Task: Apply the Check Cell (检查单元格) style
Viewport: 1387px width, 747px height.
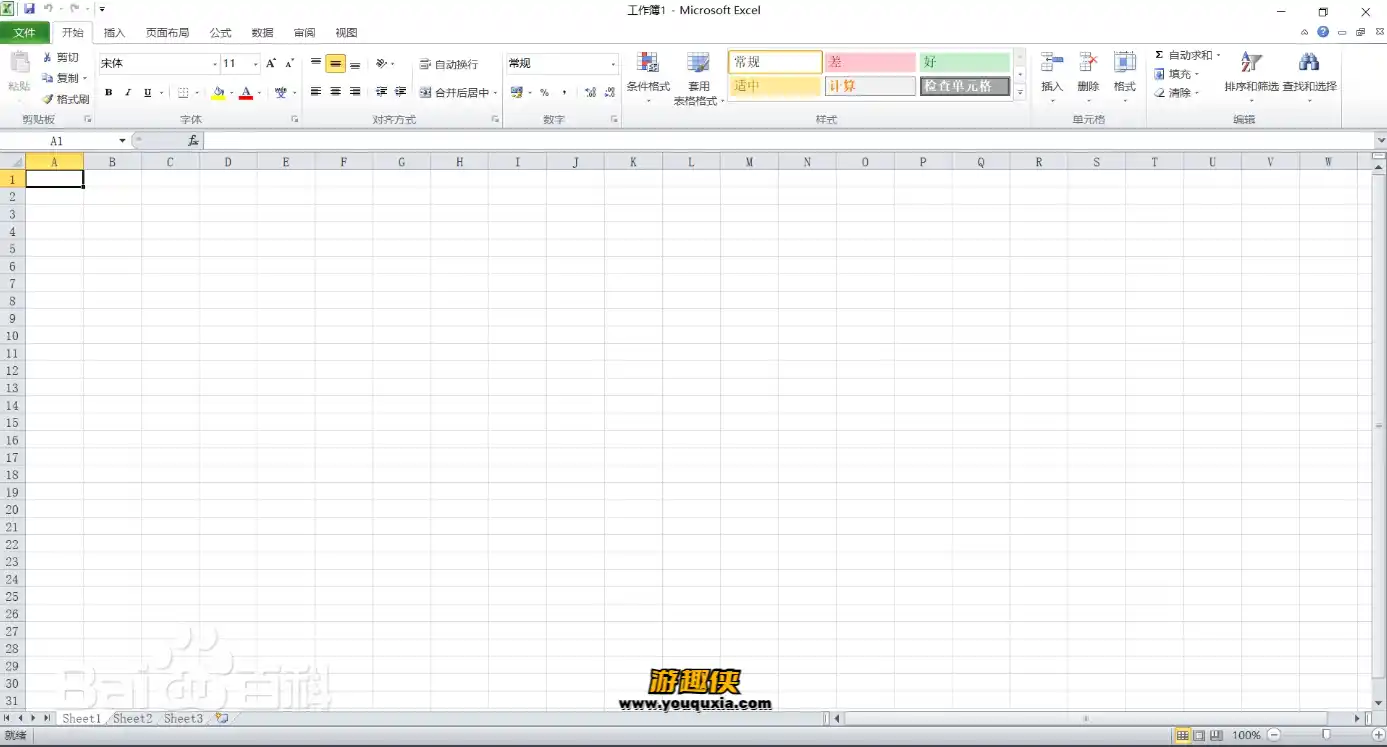Action: pyautogui.click(x=965, y=86)
